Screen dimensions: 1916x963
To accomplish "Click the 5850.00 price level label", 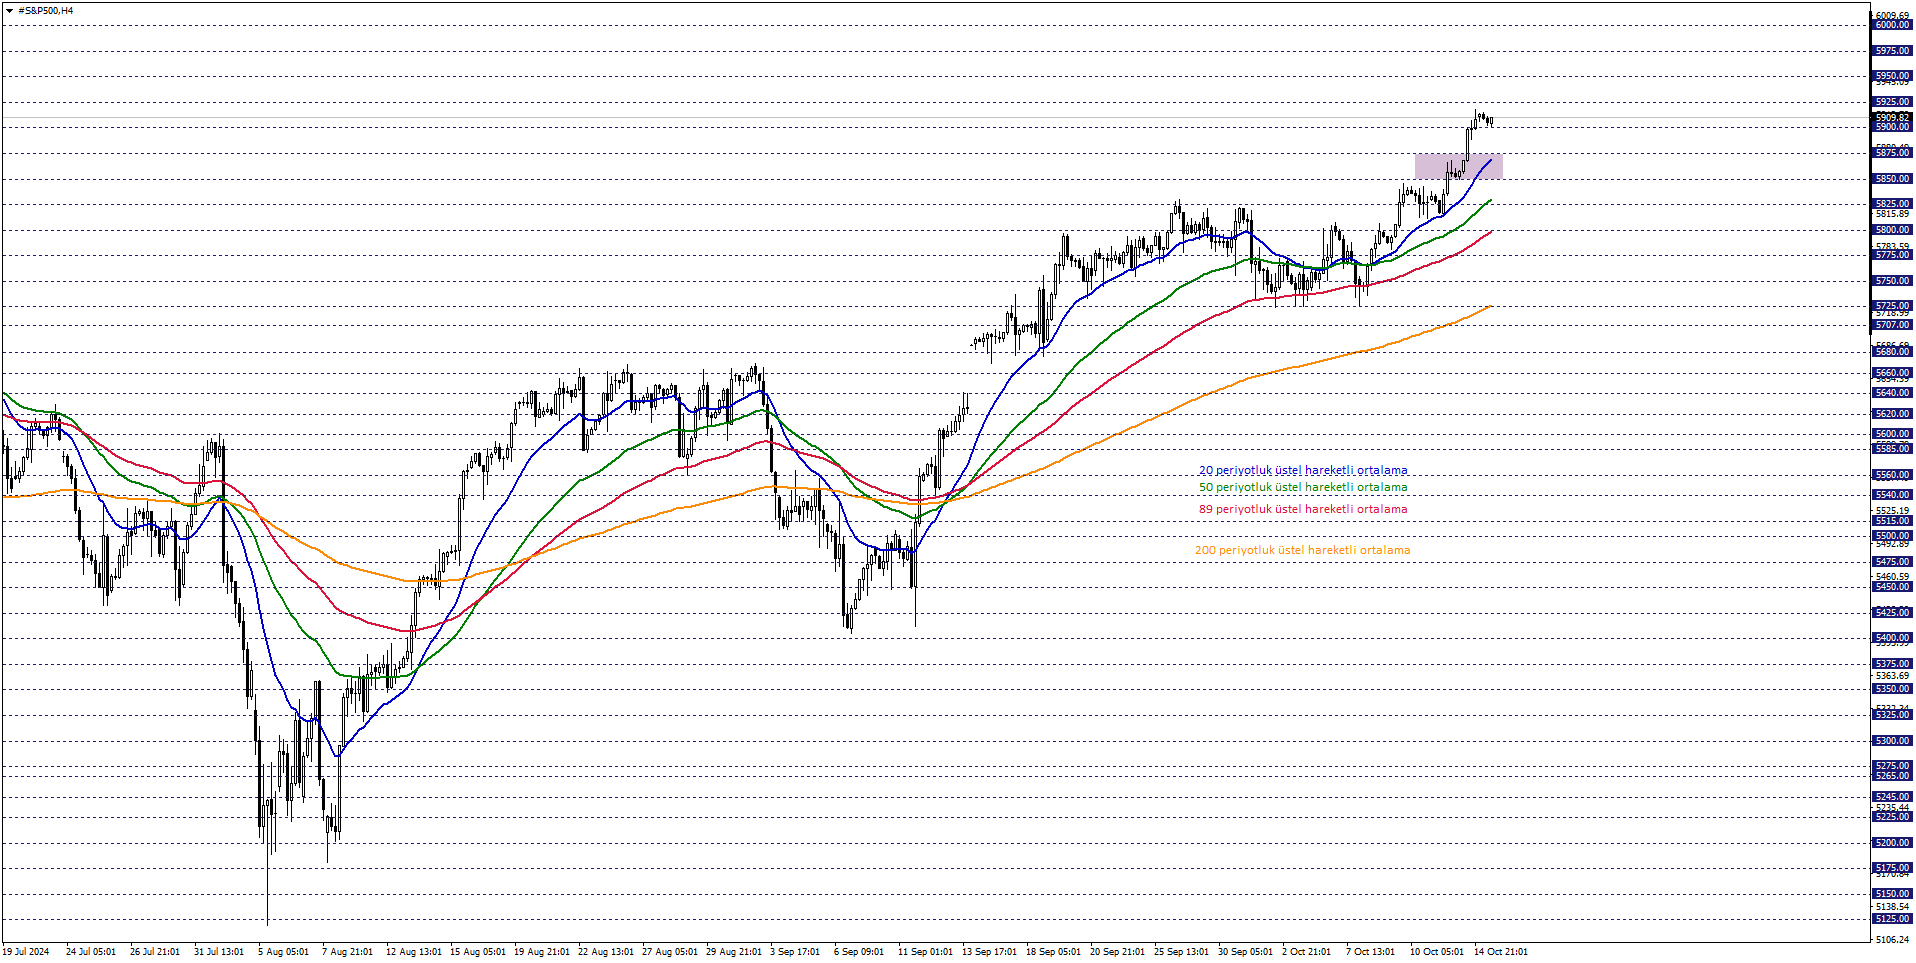I will [1892, 179].
